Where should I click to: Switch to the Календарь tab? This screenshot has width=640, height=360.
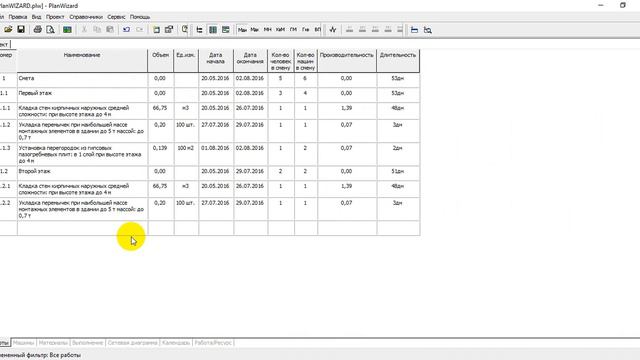176,343
